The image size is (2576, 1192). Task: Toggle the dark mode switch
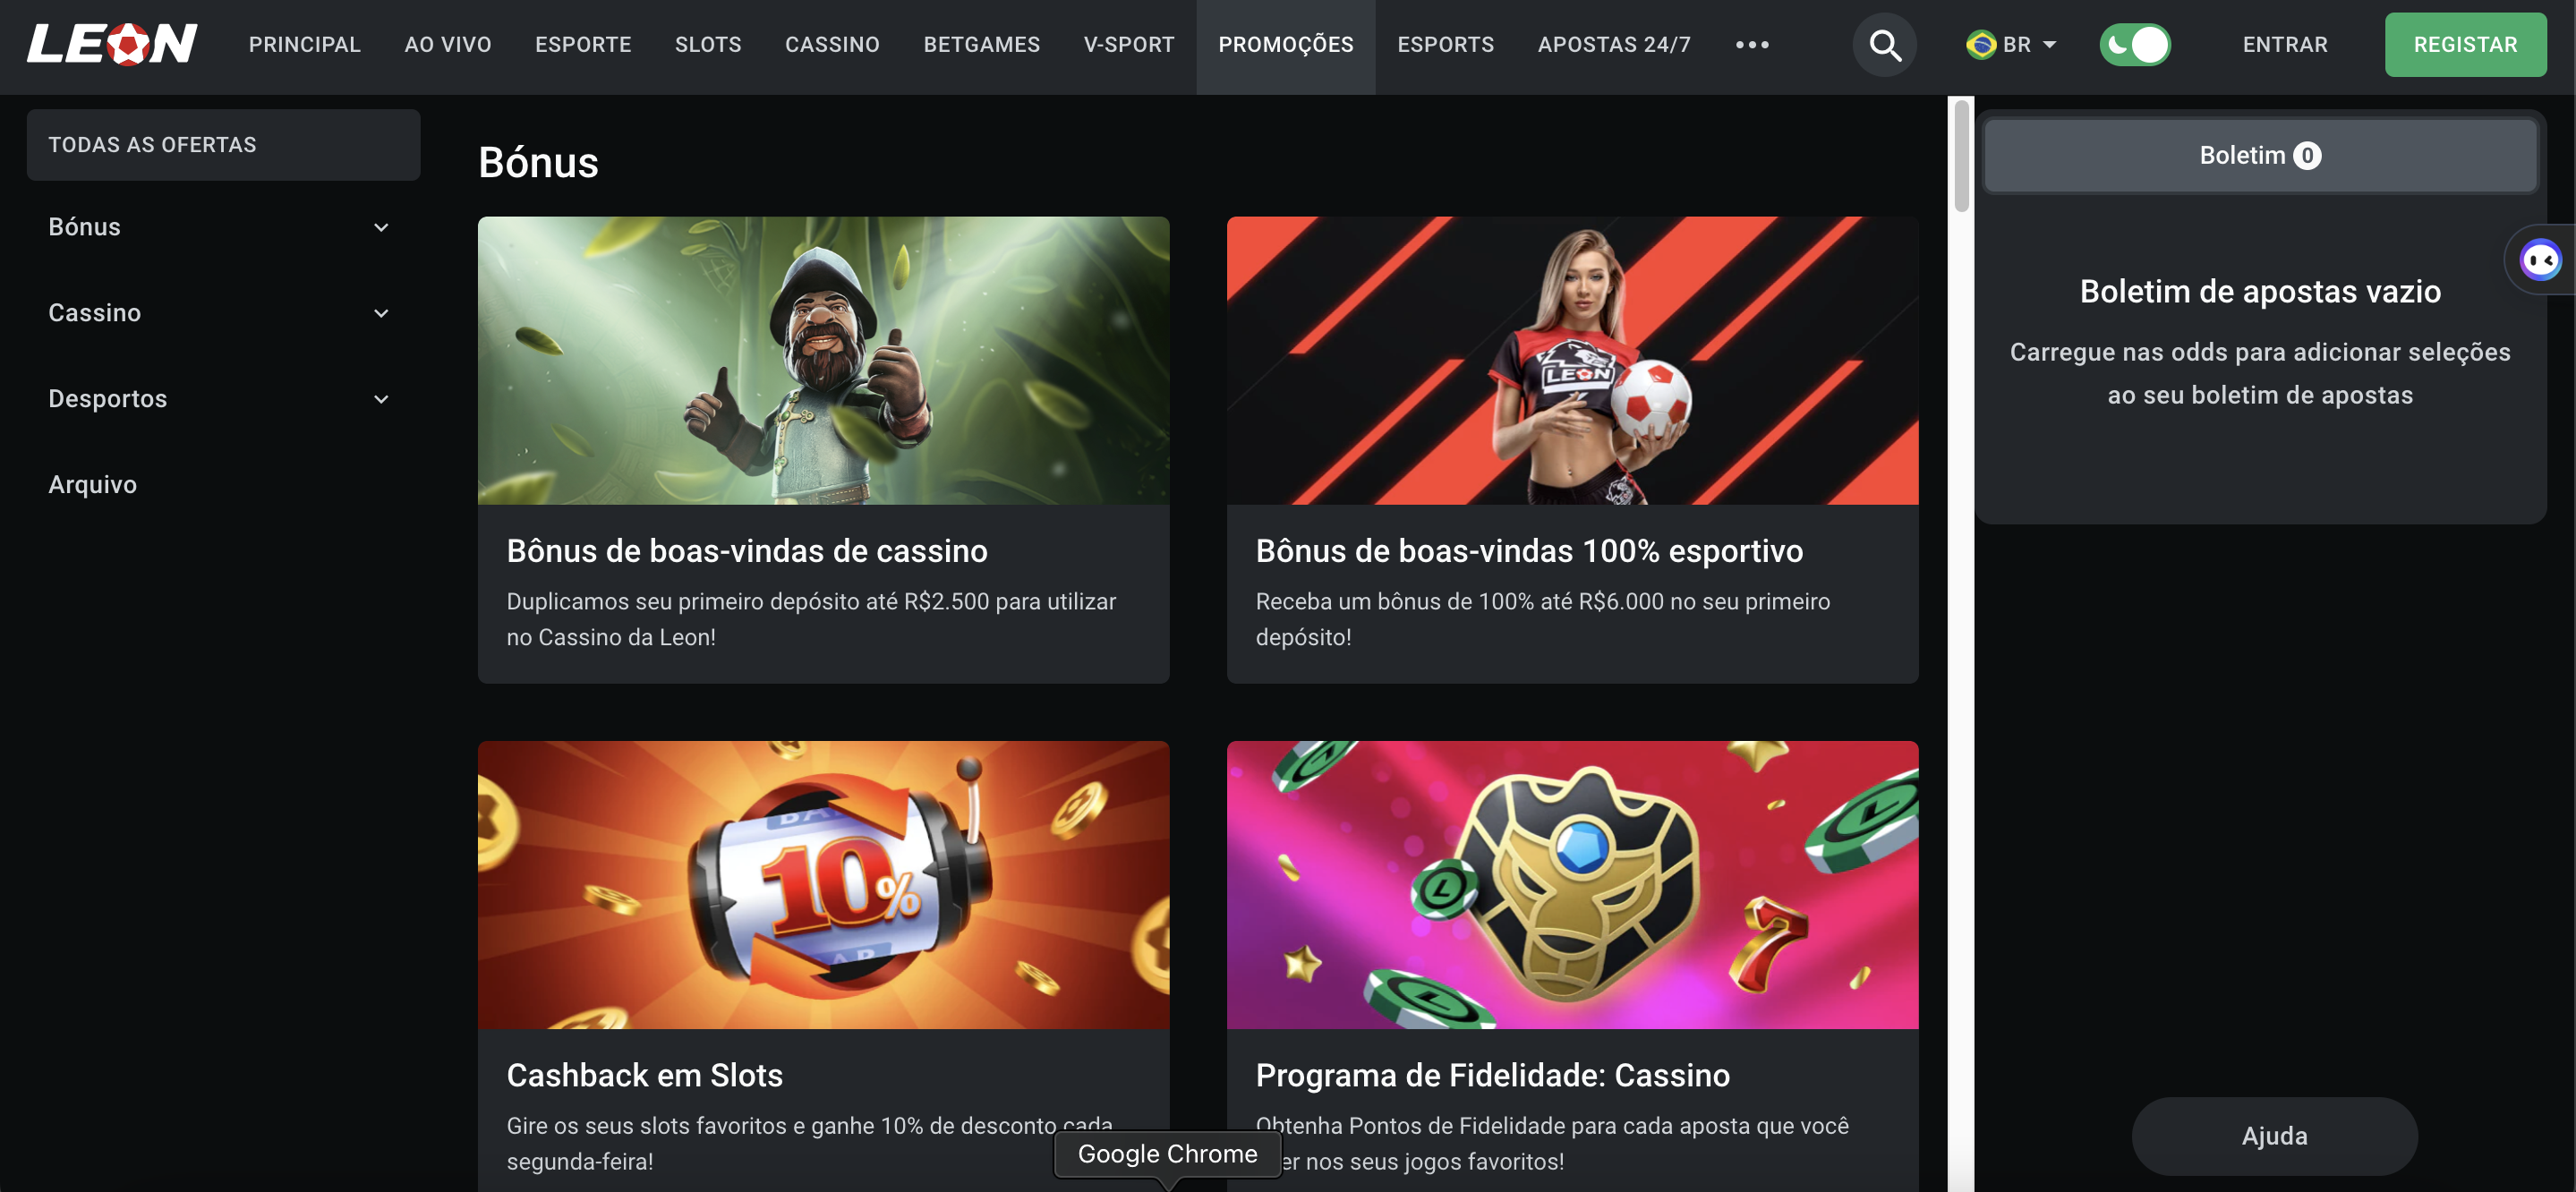click(2135, 45)
